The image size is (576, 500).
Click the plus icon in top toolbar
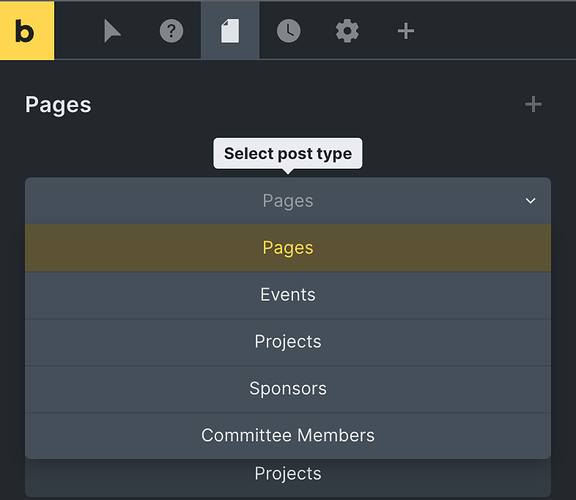pyautogui.click(x=406, y=31)
